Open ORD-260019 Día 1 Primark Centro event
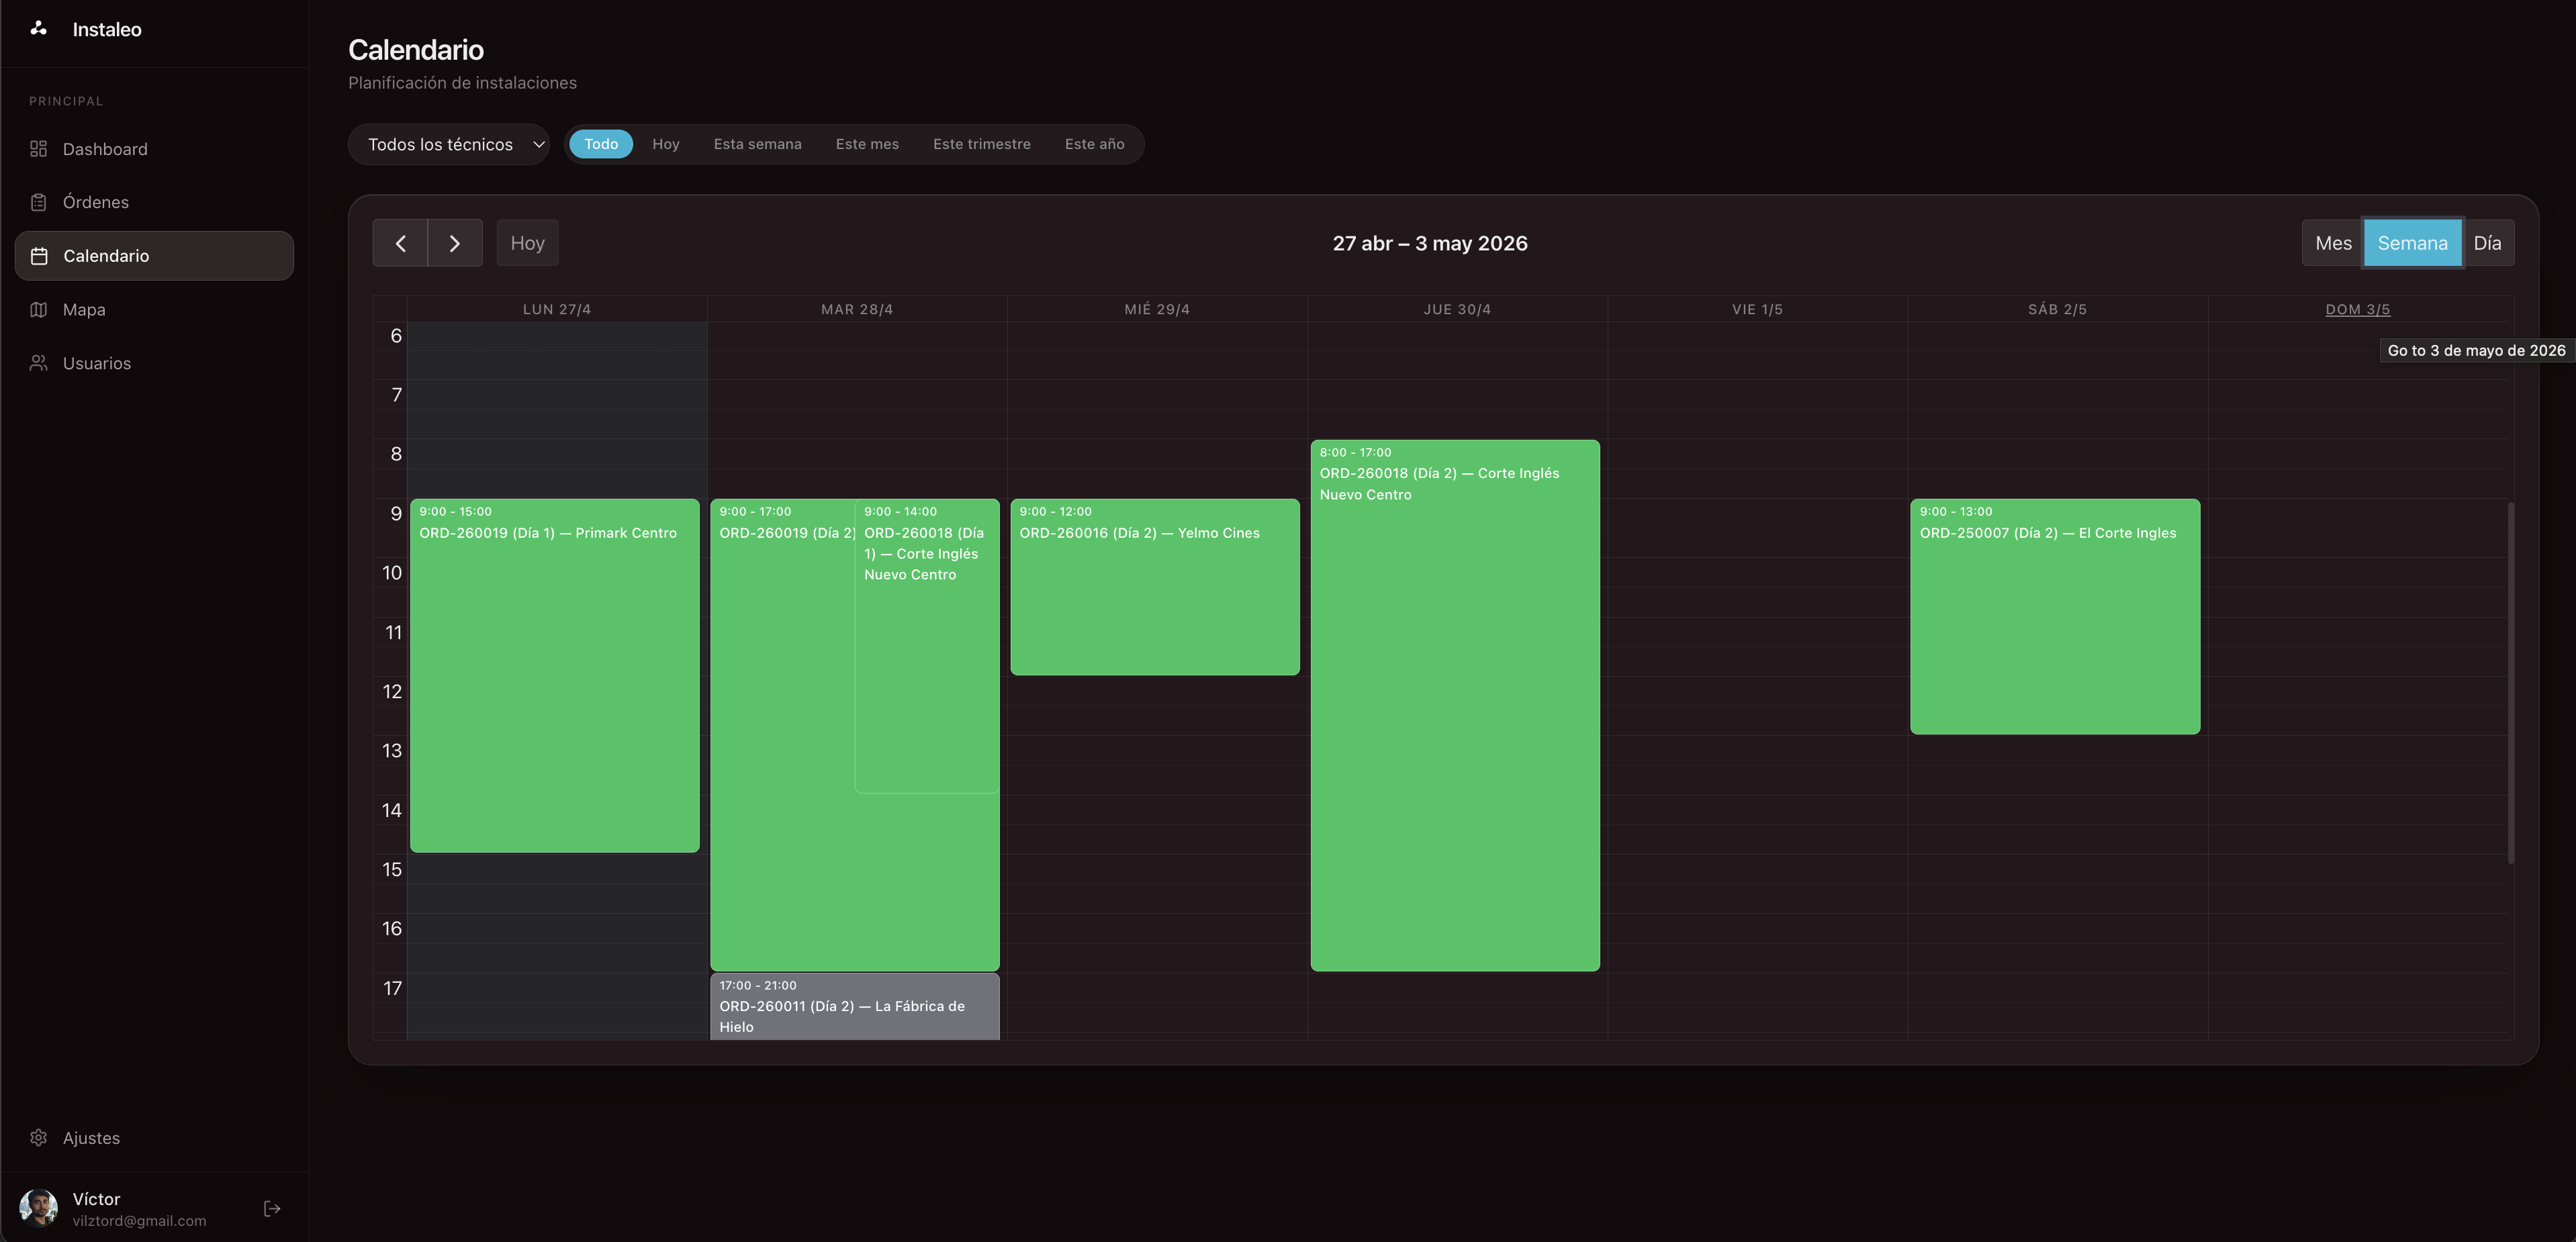The image size is (2576, 1242). pyautogui.click(x=555, y=676)
